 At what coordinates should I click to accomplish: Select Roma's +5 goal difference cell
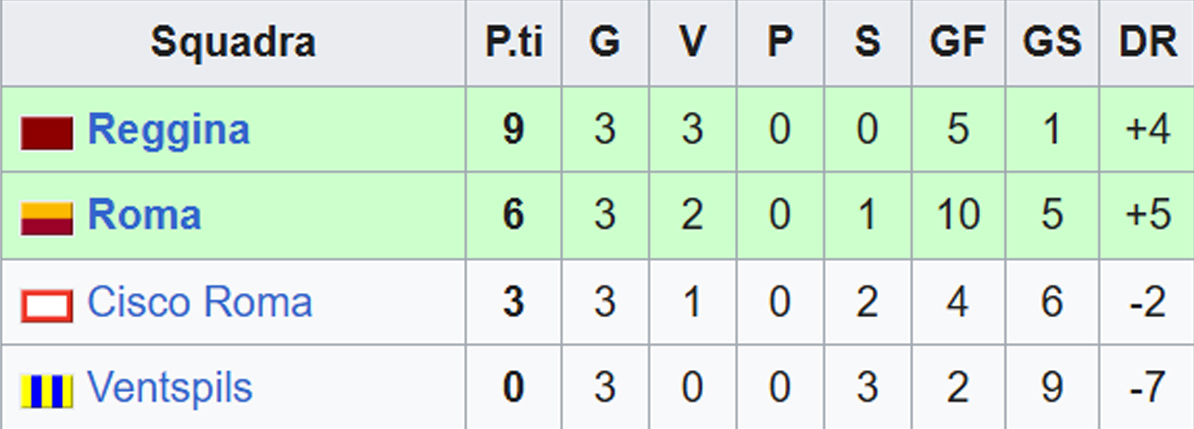[1146, 216]
